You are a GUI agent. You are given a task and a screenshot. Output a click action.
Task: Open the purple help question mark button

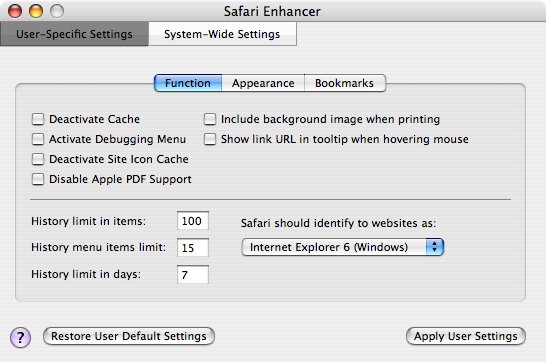click(20, 337)
